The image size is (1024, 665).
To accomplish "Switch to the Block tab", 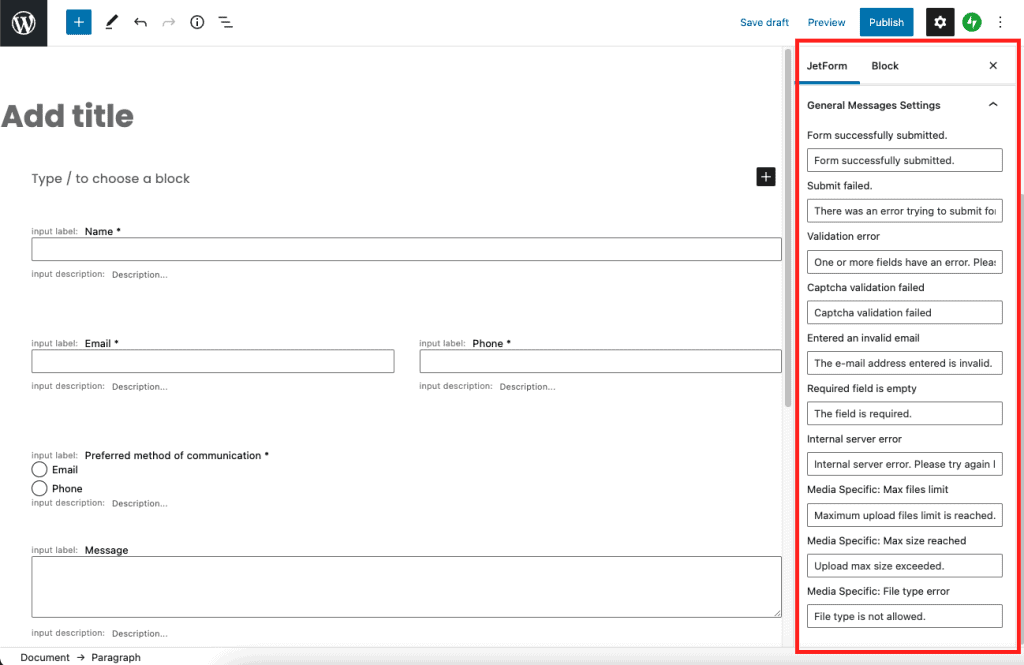I will point(885,66).
